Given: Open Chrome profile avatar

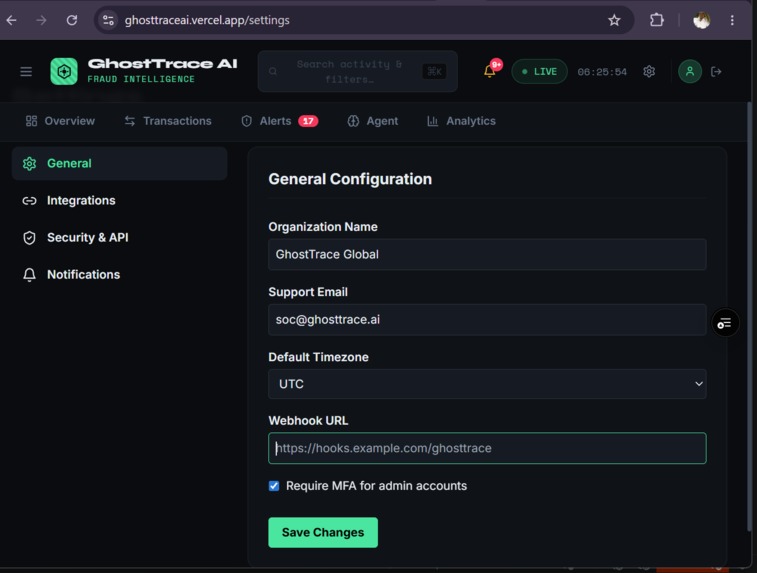Looking at the screenshot, I should 701,20.
